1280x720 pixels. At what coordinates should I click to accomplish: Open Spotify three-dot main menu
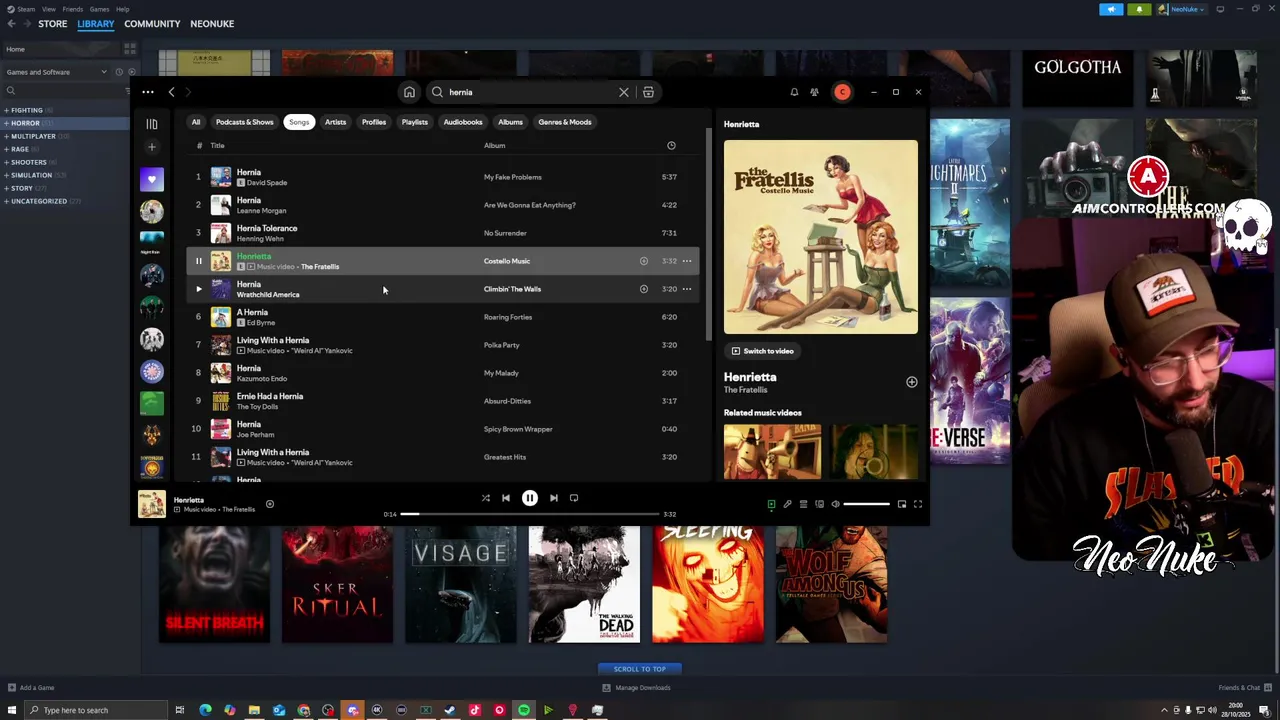click(148, 92)
